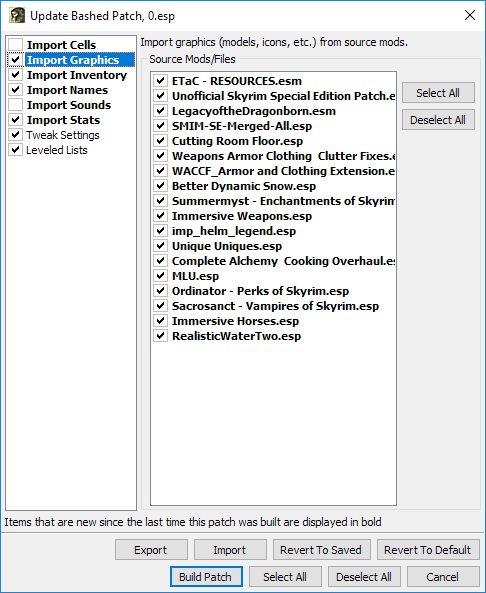Viewport: 486px width, 593px height.
Task: Select the Import Inventory patcher entry
Action: (x=77, y=75)
